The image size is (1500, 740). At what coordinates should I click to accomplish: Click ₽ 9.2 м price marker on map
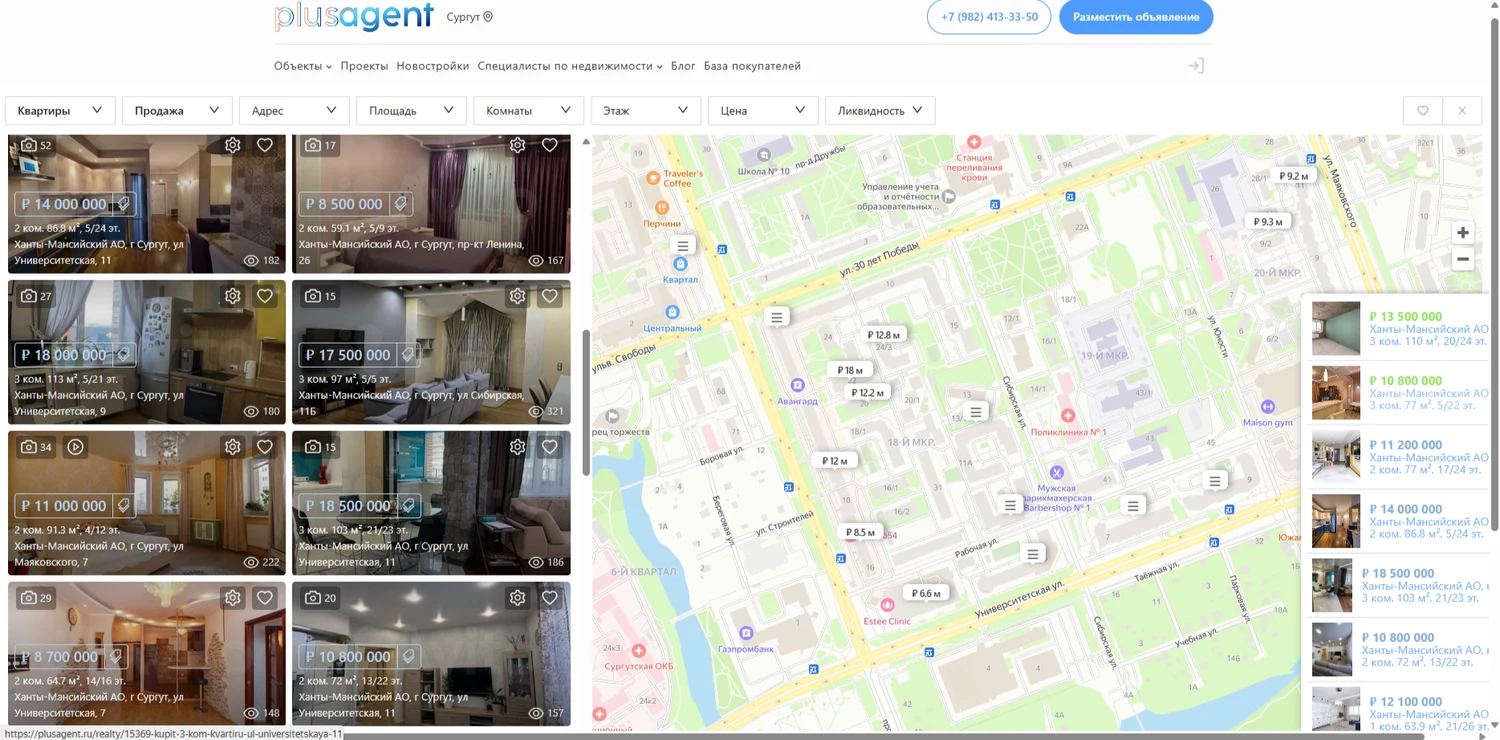tap(1293, 176)
